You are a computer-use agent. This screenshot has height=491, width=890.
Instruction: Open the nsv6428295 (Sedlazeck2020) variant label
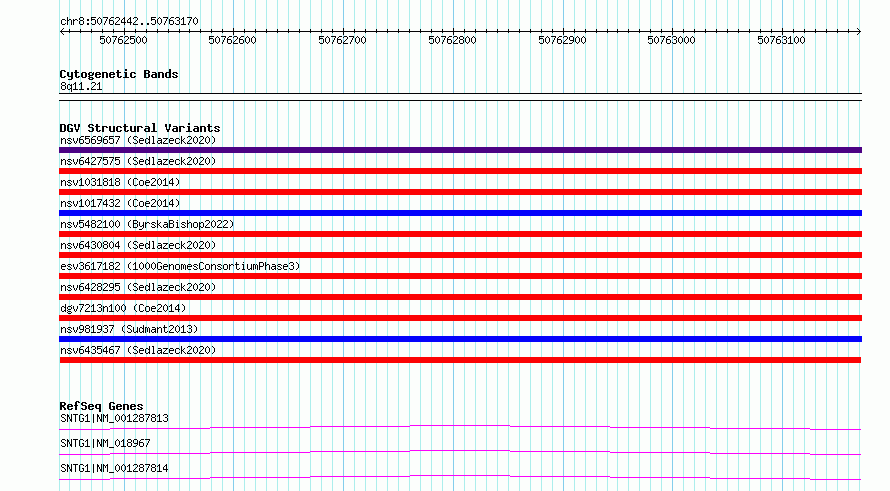[138, 287]
